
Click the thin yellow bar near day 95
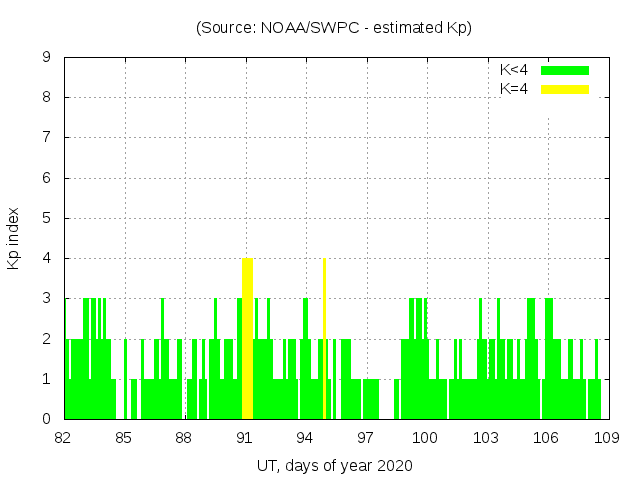click(324, 338)
